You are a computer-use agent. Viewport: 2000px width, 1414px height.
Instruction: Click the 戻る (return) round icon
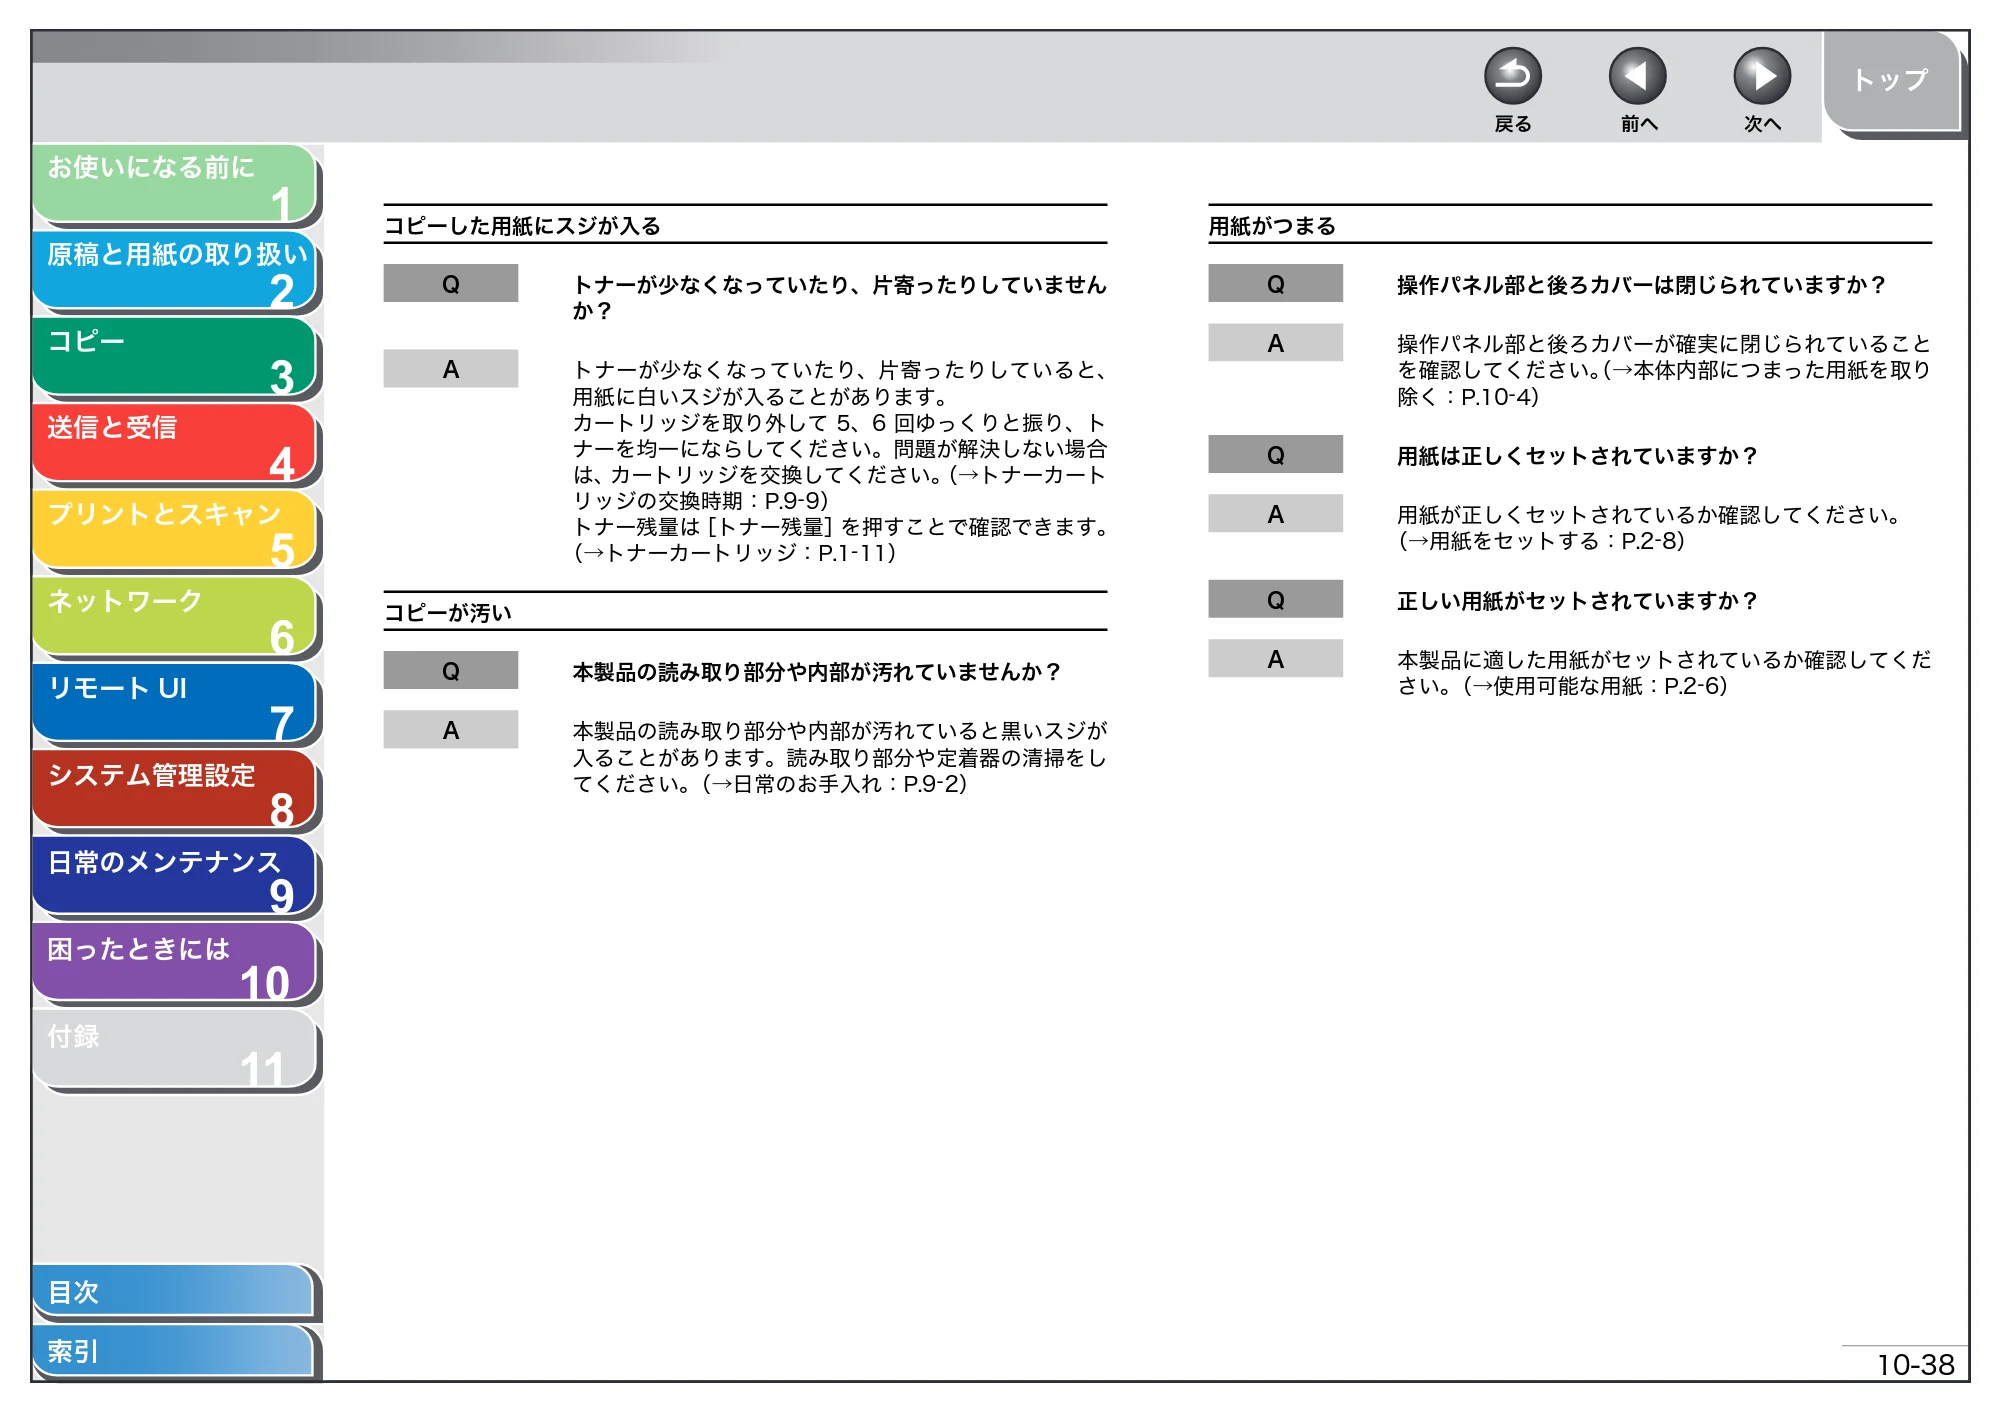tap(1512, 76)
